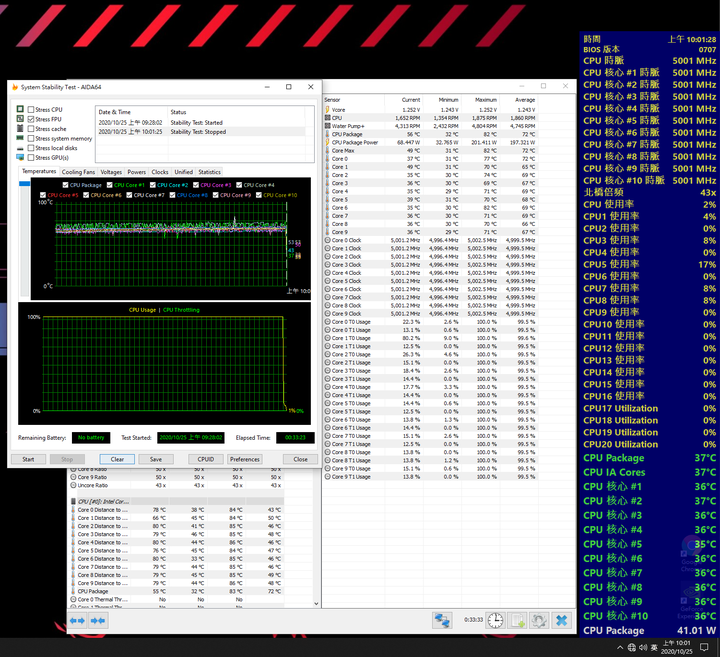This screenshot has height=657, width=720.
Task: Toggle the CPU Core #10 graph checkbox
Action: tap(259, 195)
